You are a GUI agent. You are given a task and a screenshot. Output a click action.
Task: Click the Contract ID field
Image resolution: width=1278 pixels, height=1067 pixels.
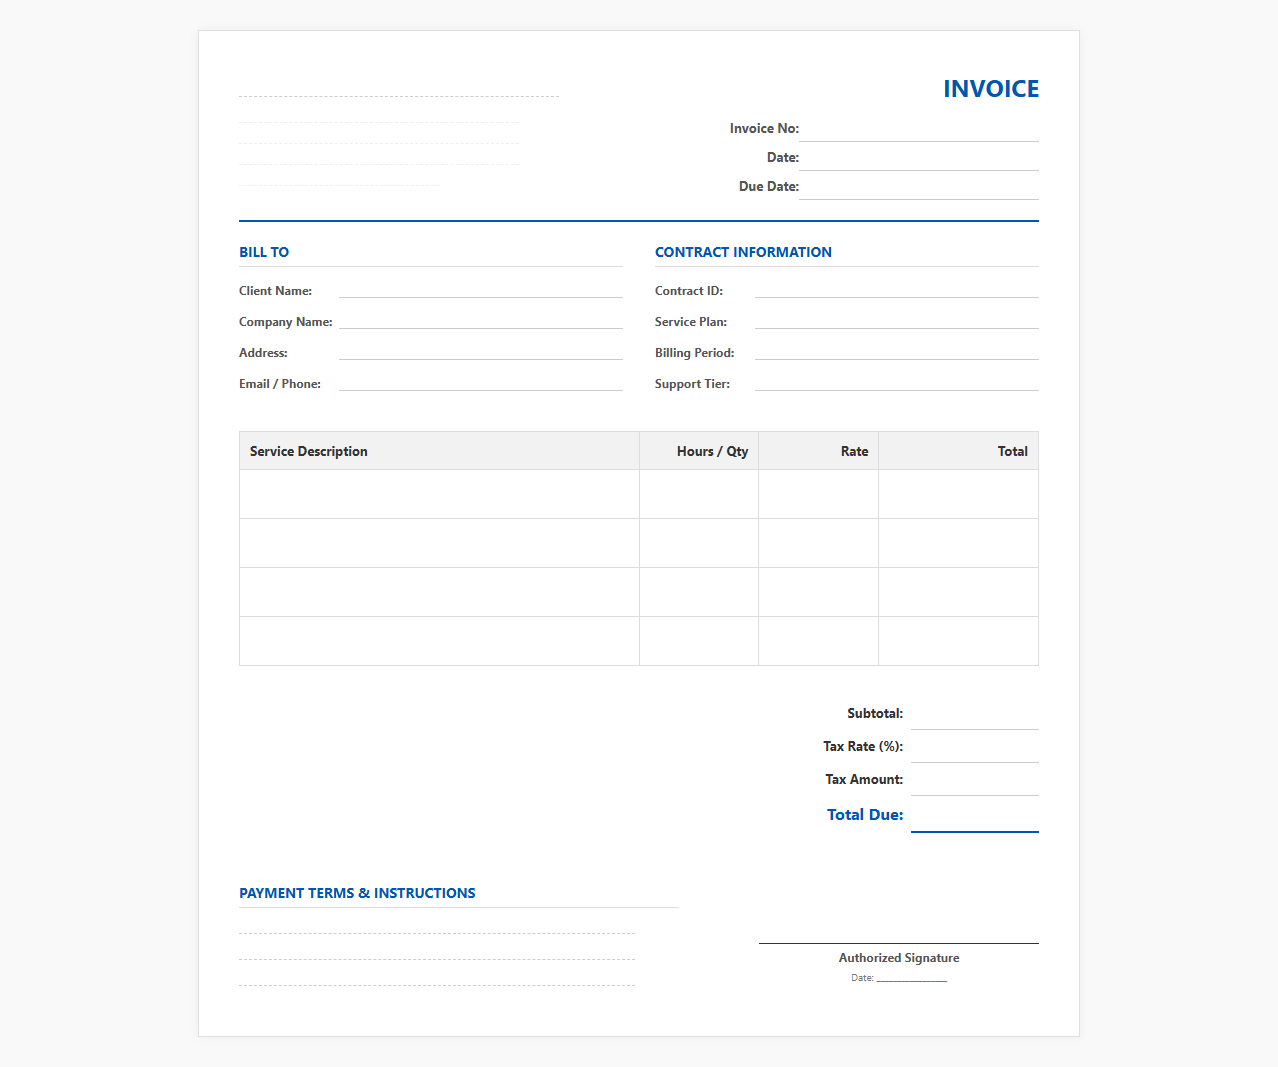click(897, 290)
